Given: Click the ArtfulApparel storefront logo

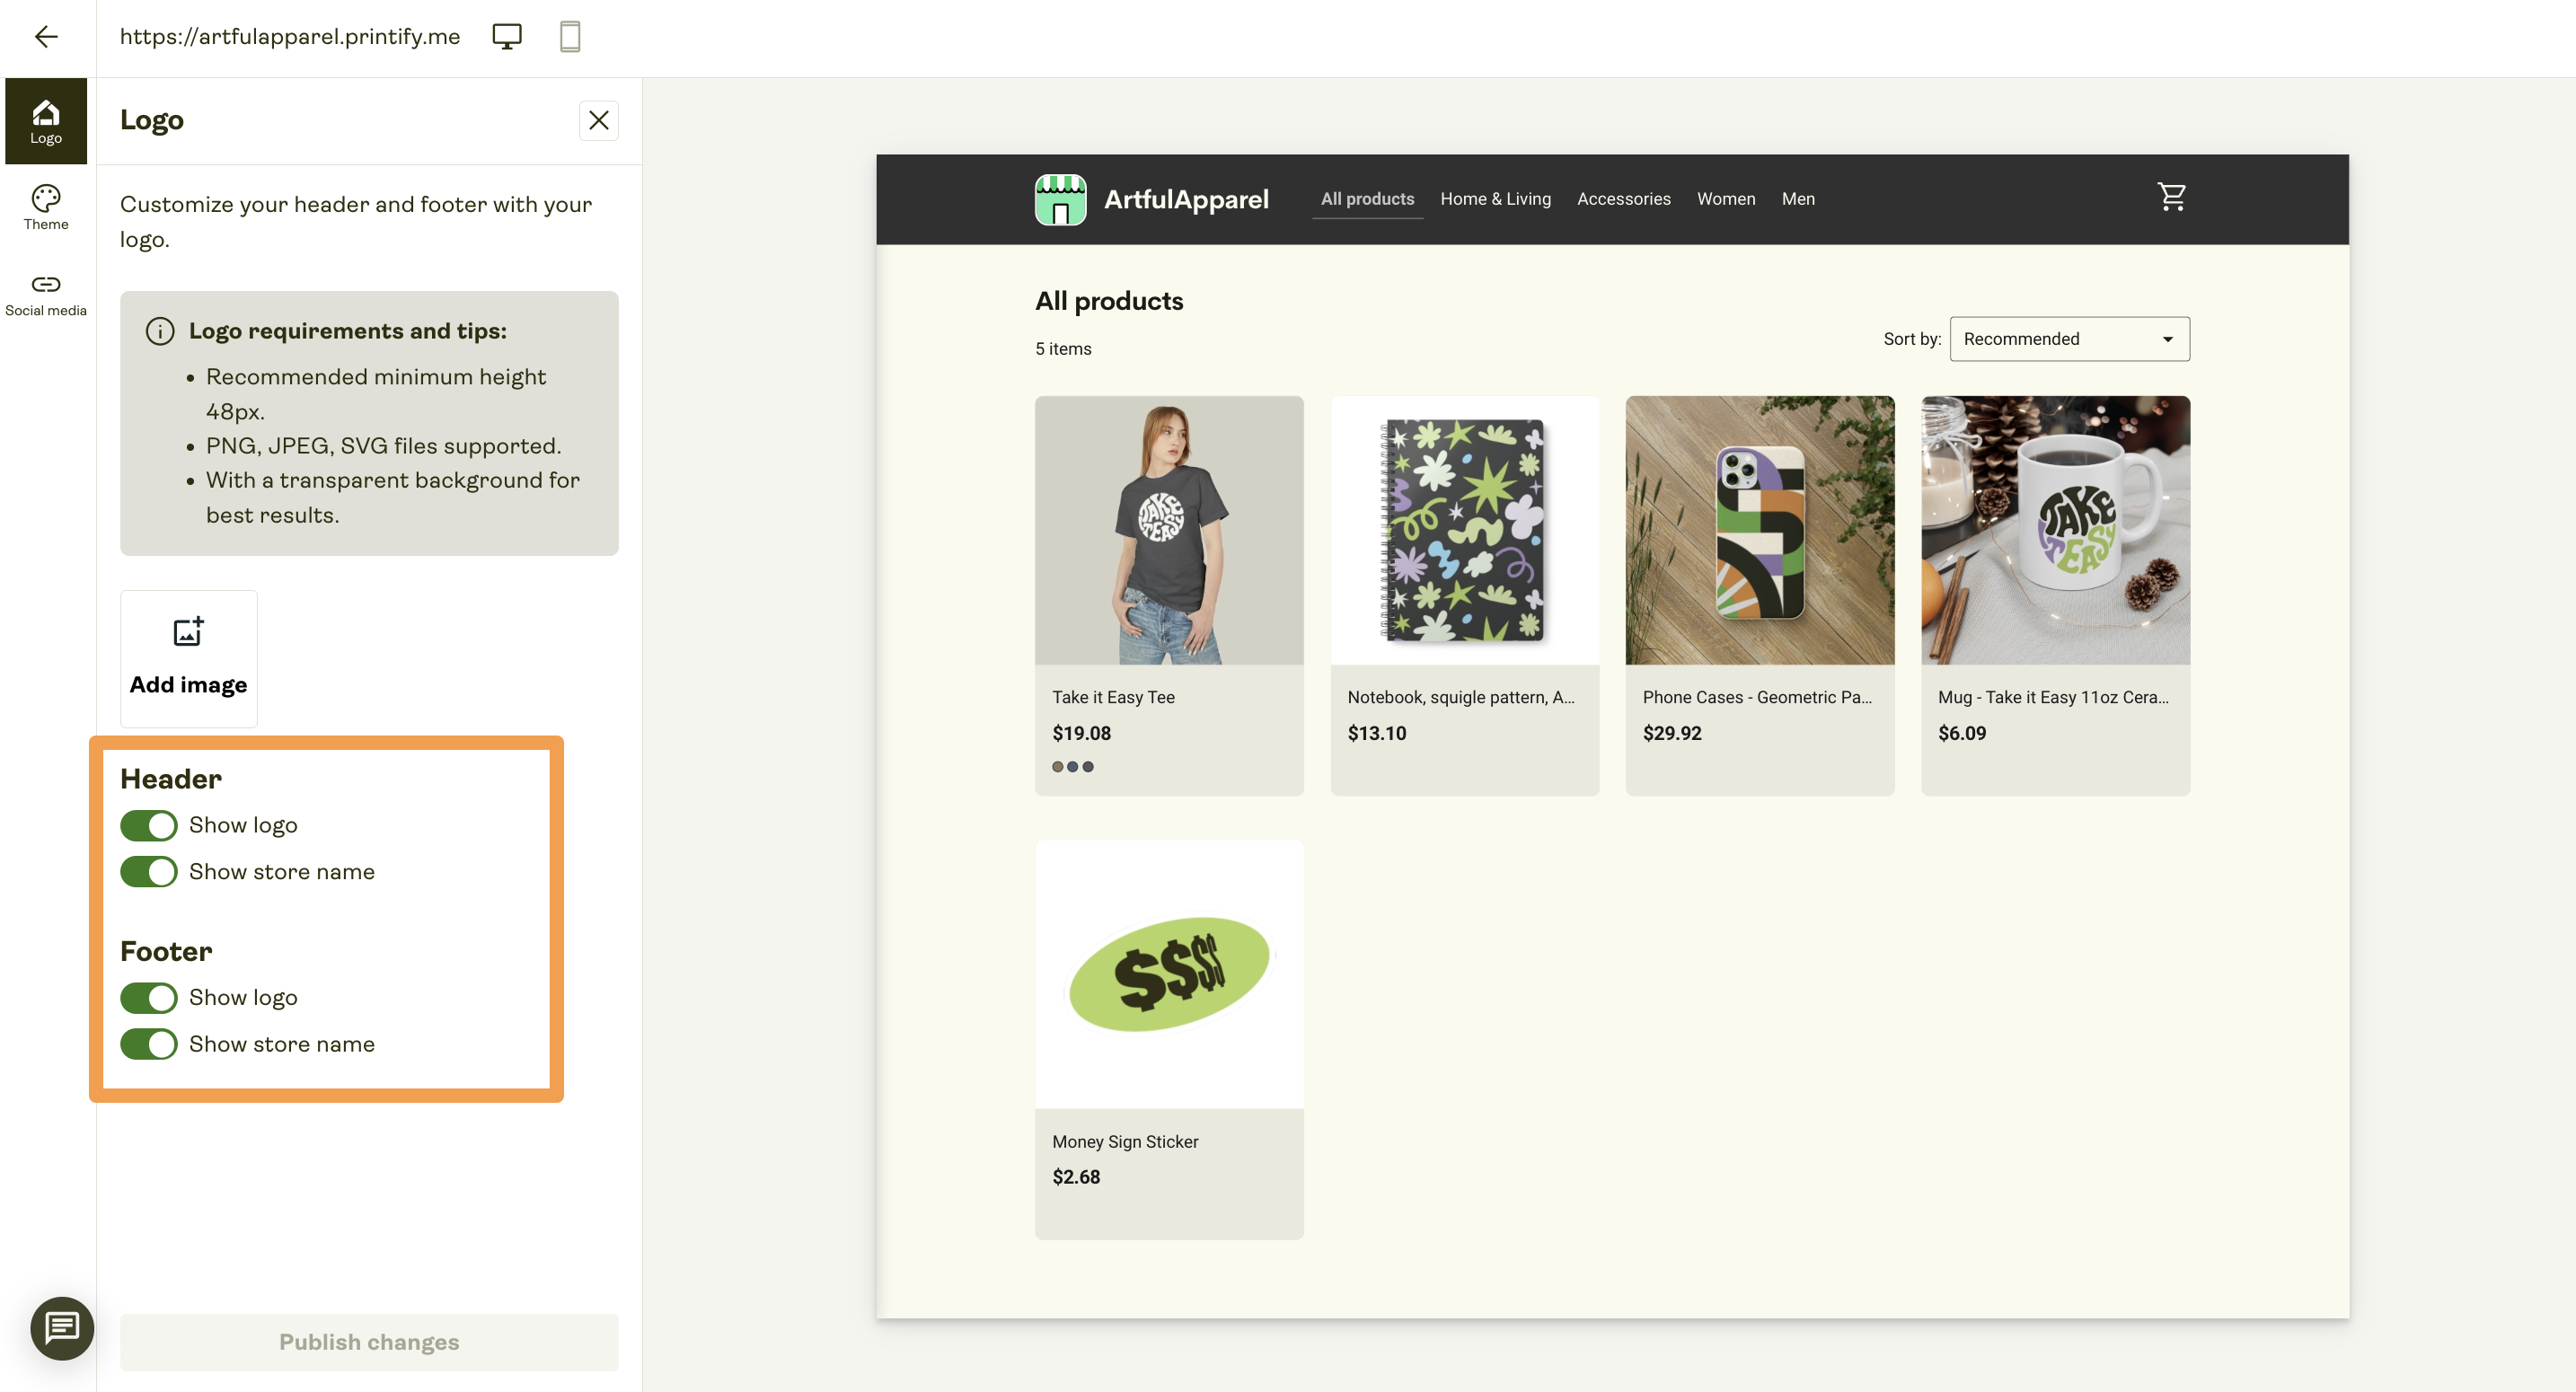Looking at the screenshot, I should tap(1061, 198).
